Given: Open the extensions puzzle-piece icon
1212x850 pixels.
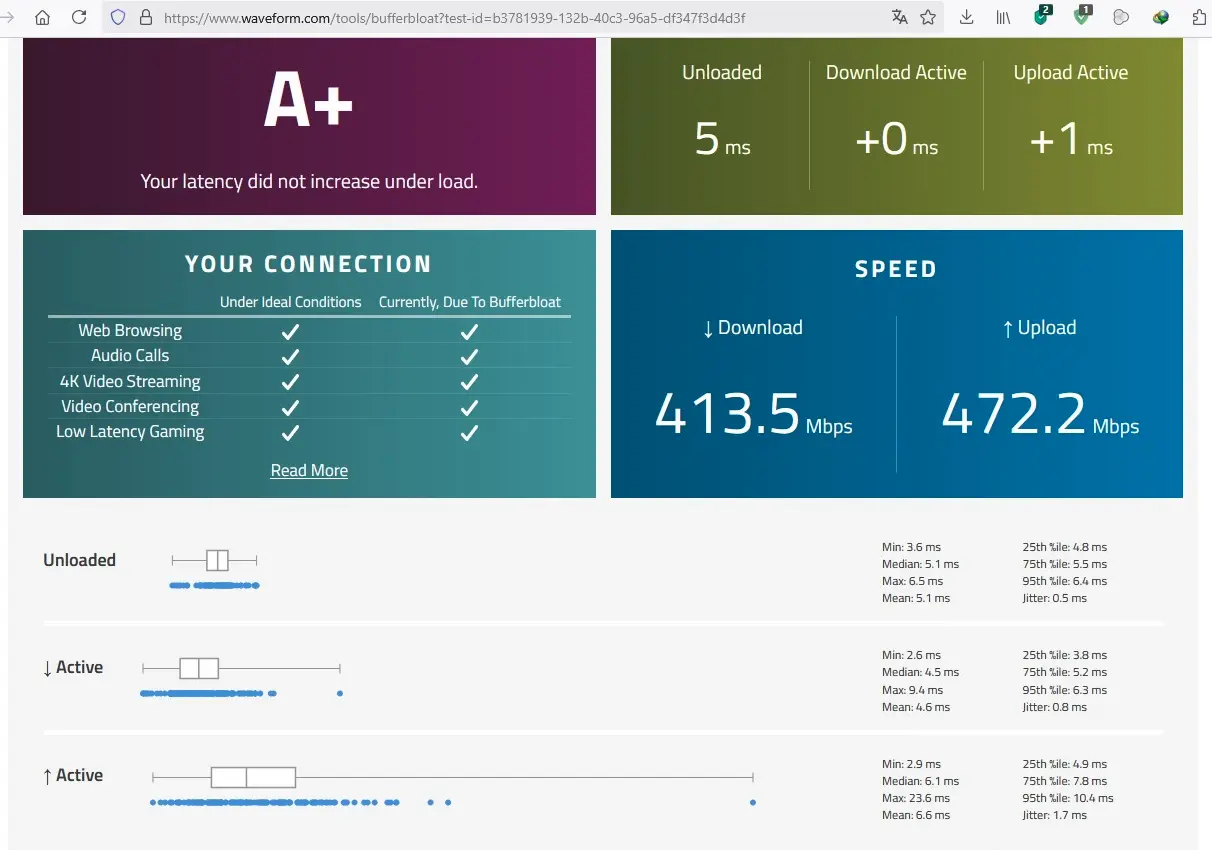Looking at the screenshot, I should click(x=1199, y=17).
